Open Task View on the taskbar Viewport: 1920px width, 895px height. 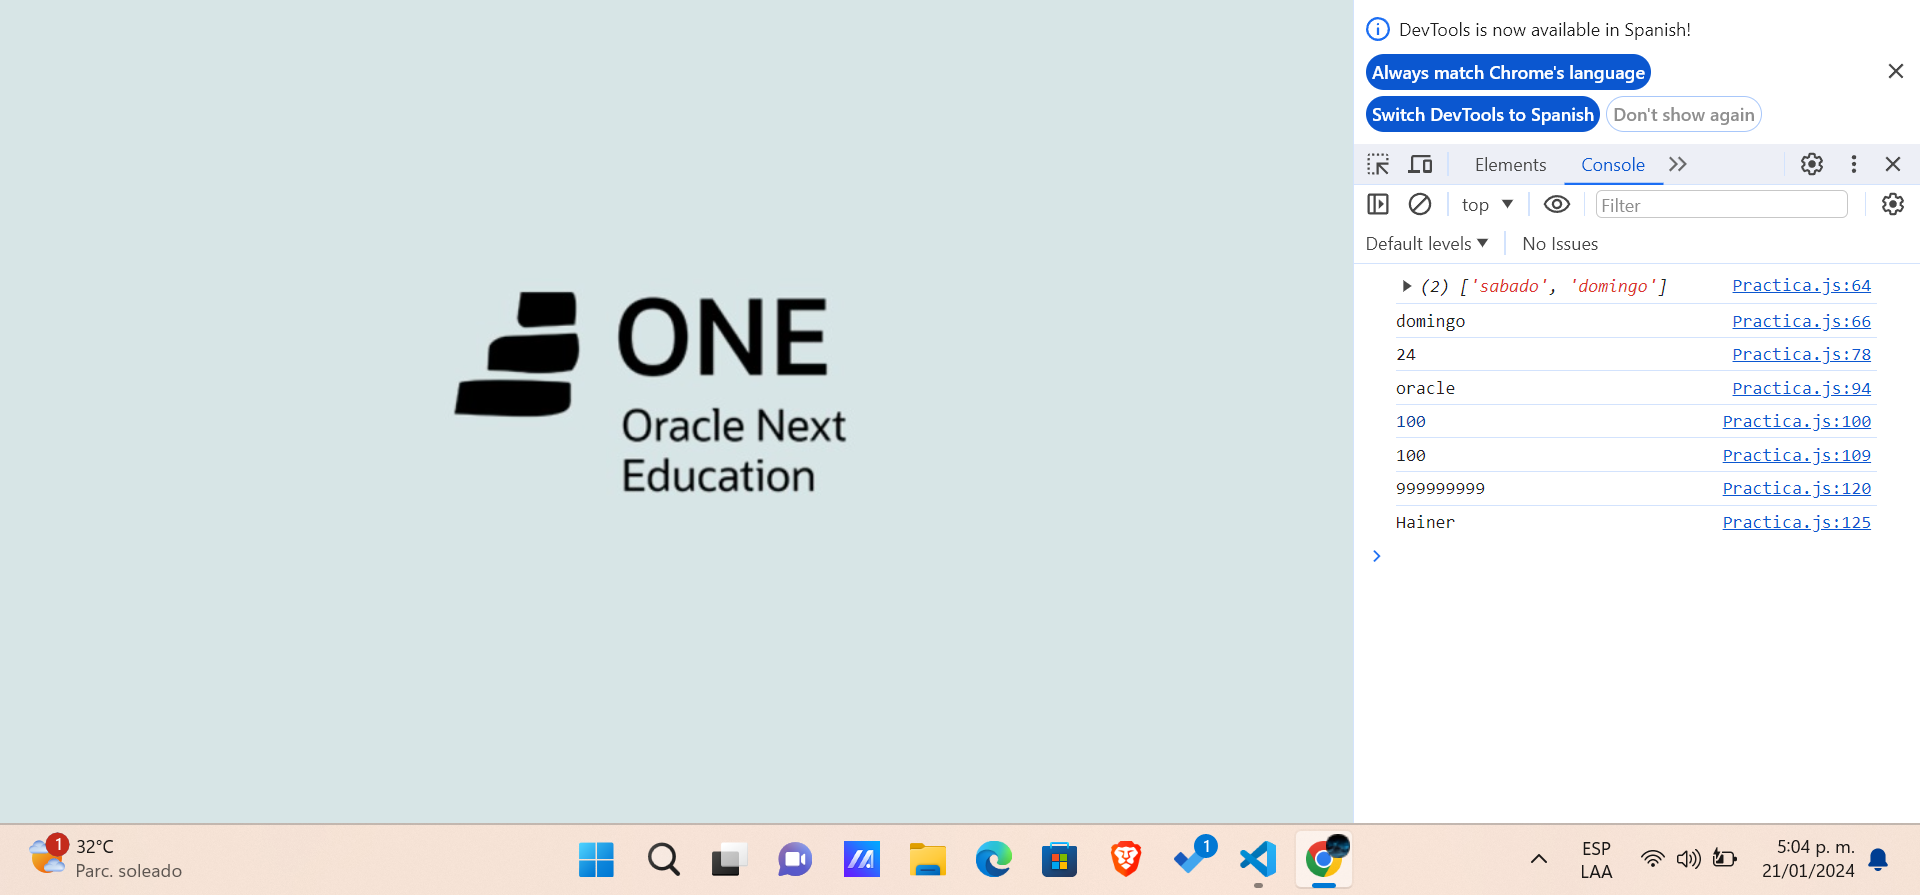pos(729,859)
